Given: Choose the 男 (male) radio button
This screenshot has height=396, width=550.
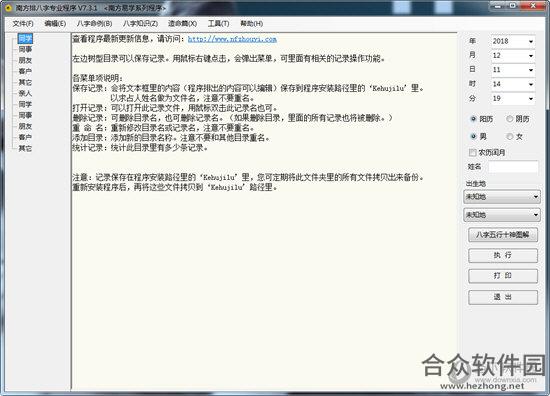Looking at the screenshot, I should pyautogui.click(x=473, y=136).
